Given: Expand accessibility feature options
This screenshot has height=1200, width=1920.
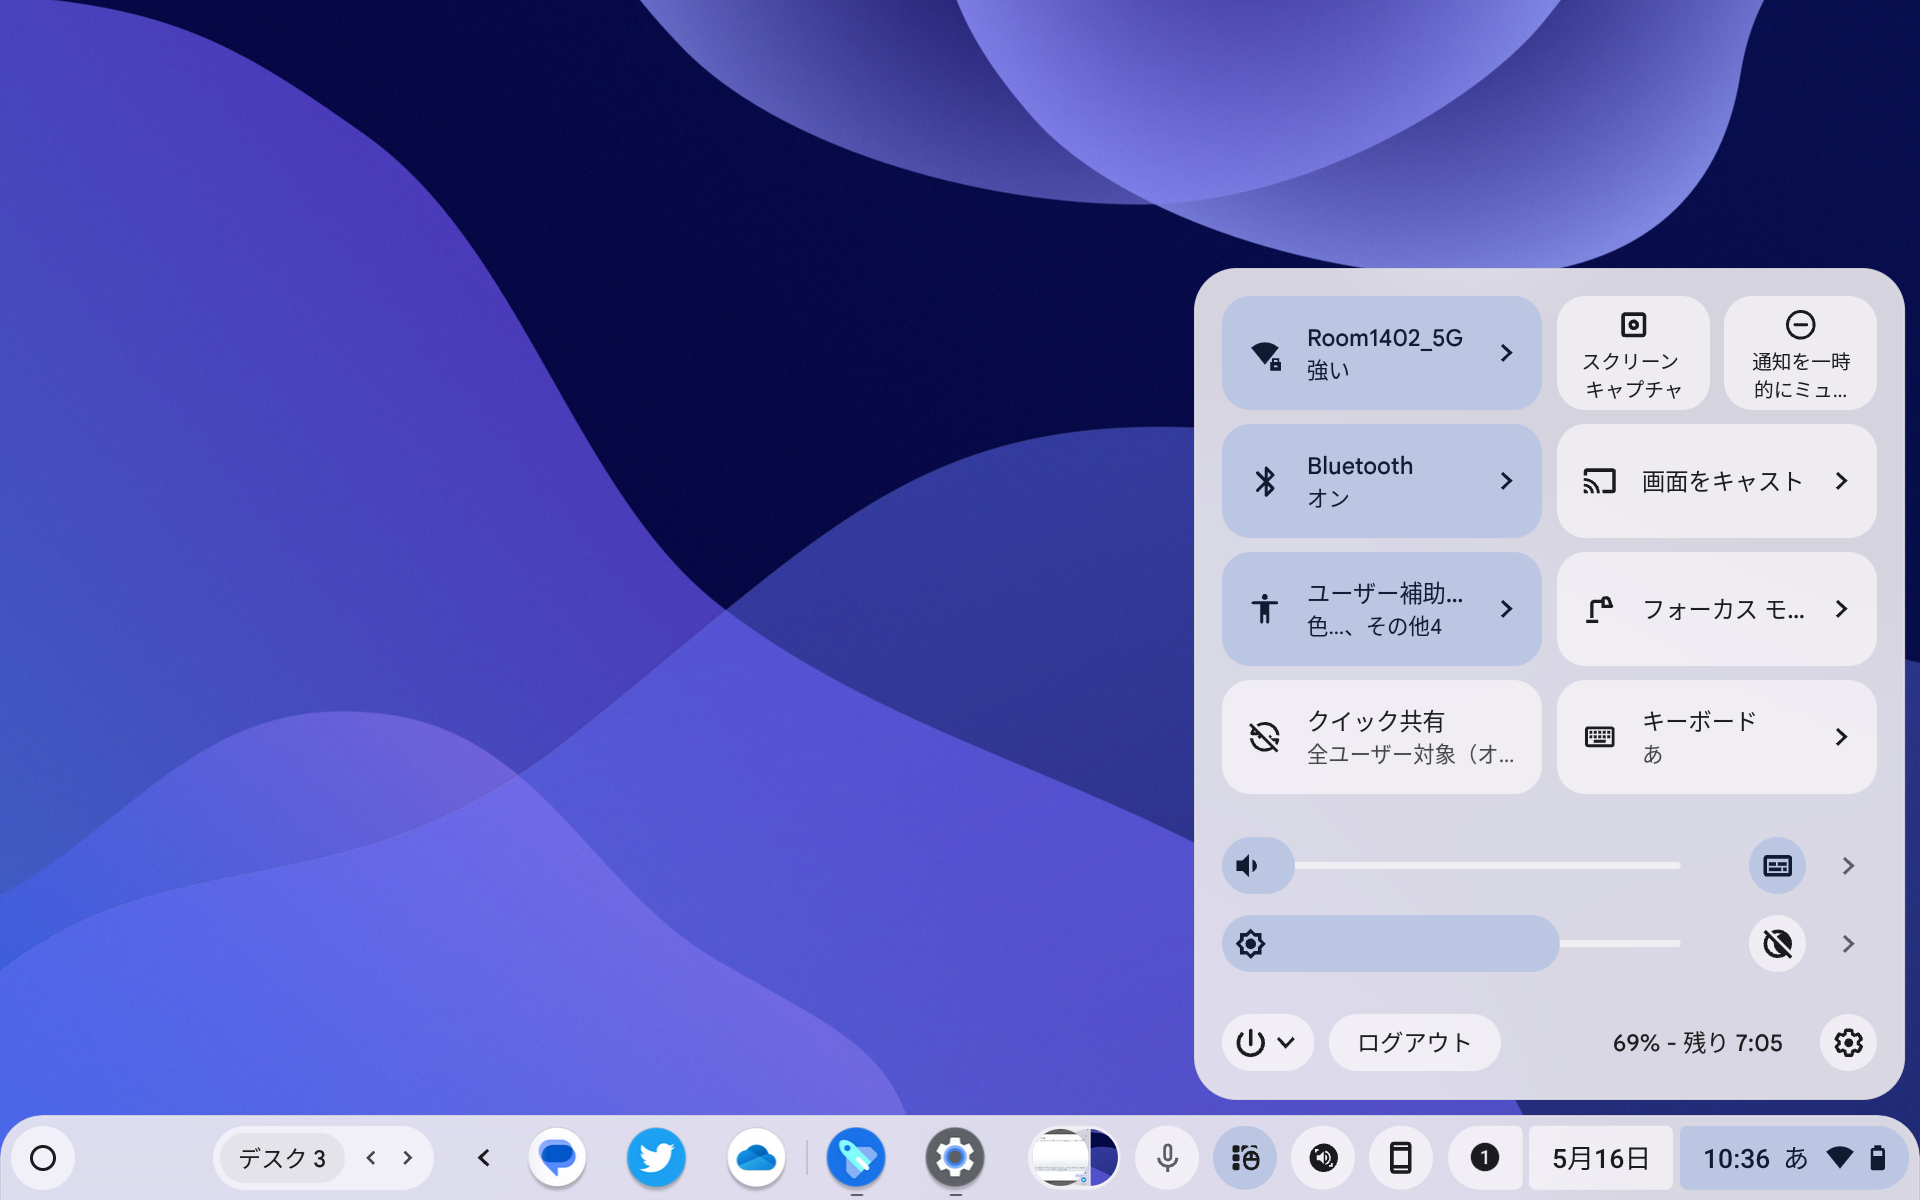Looking at the screenshot, I should [x=1381, y=609].
